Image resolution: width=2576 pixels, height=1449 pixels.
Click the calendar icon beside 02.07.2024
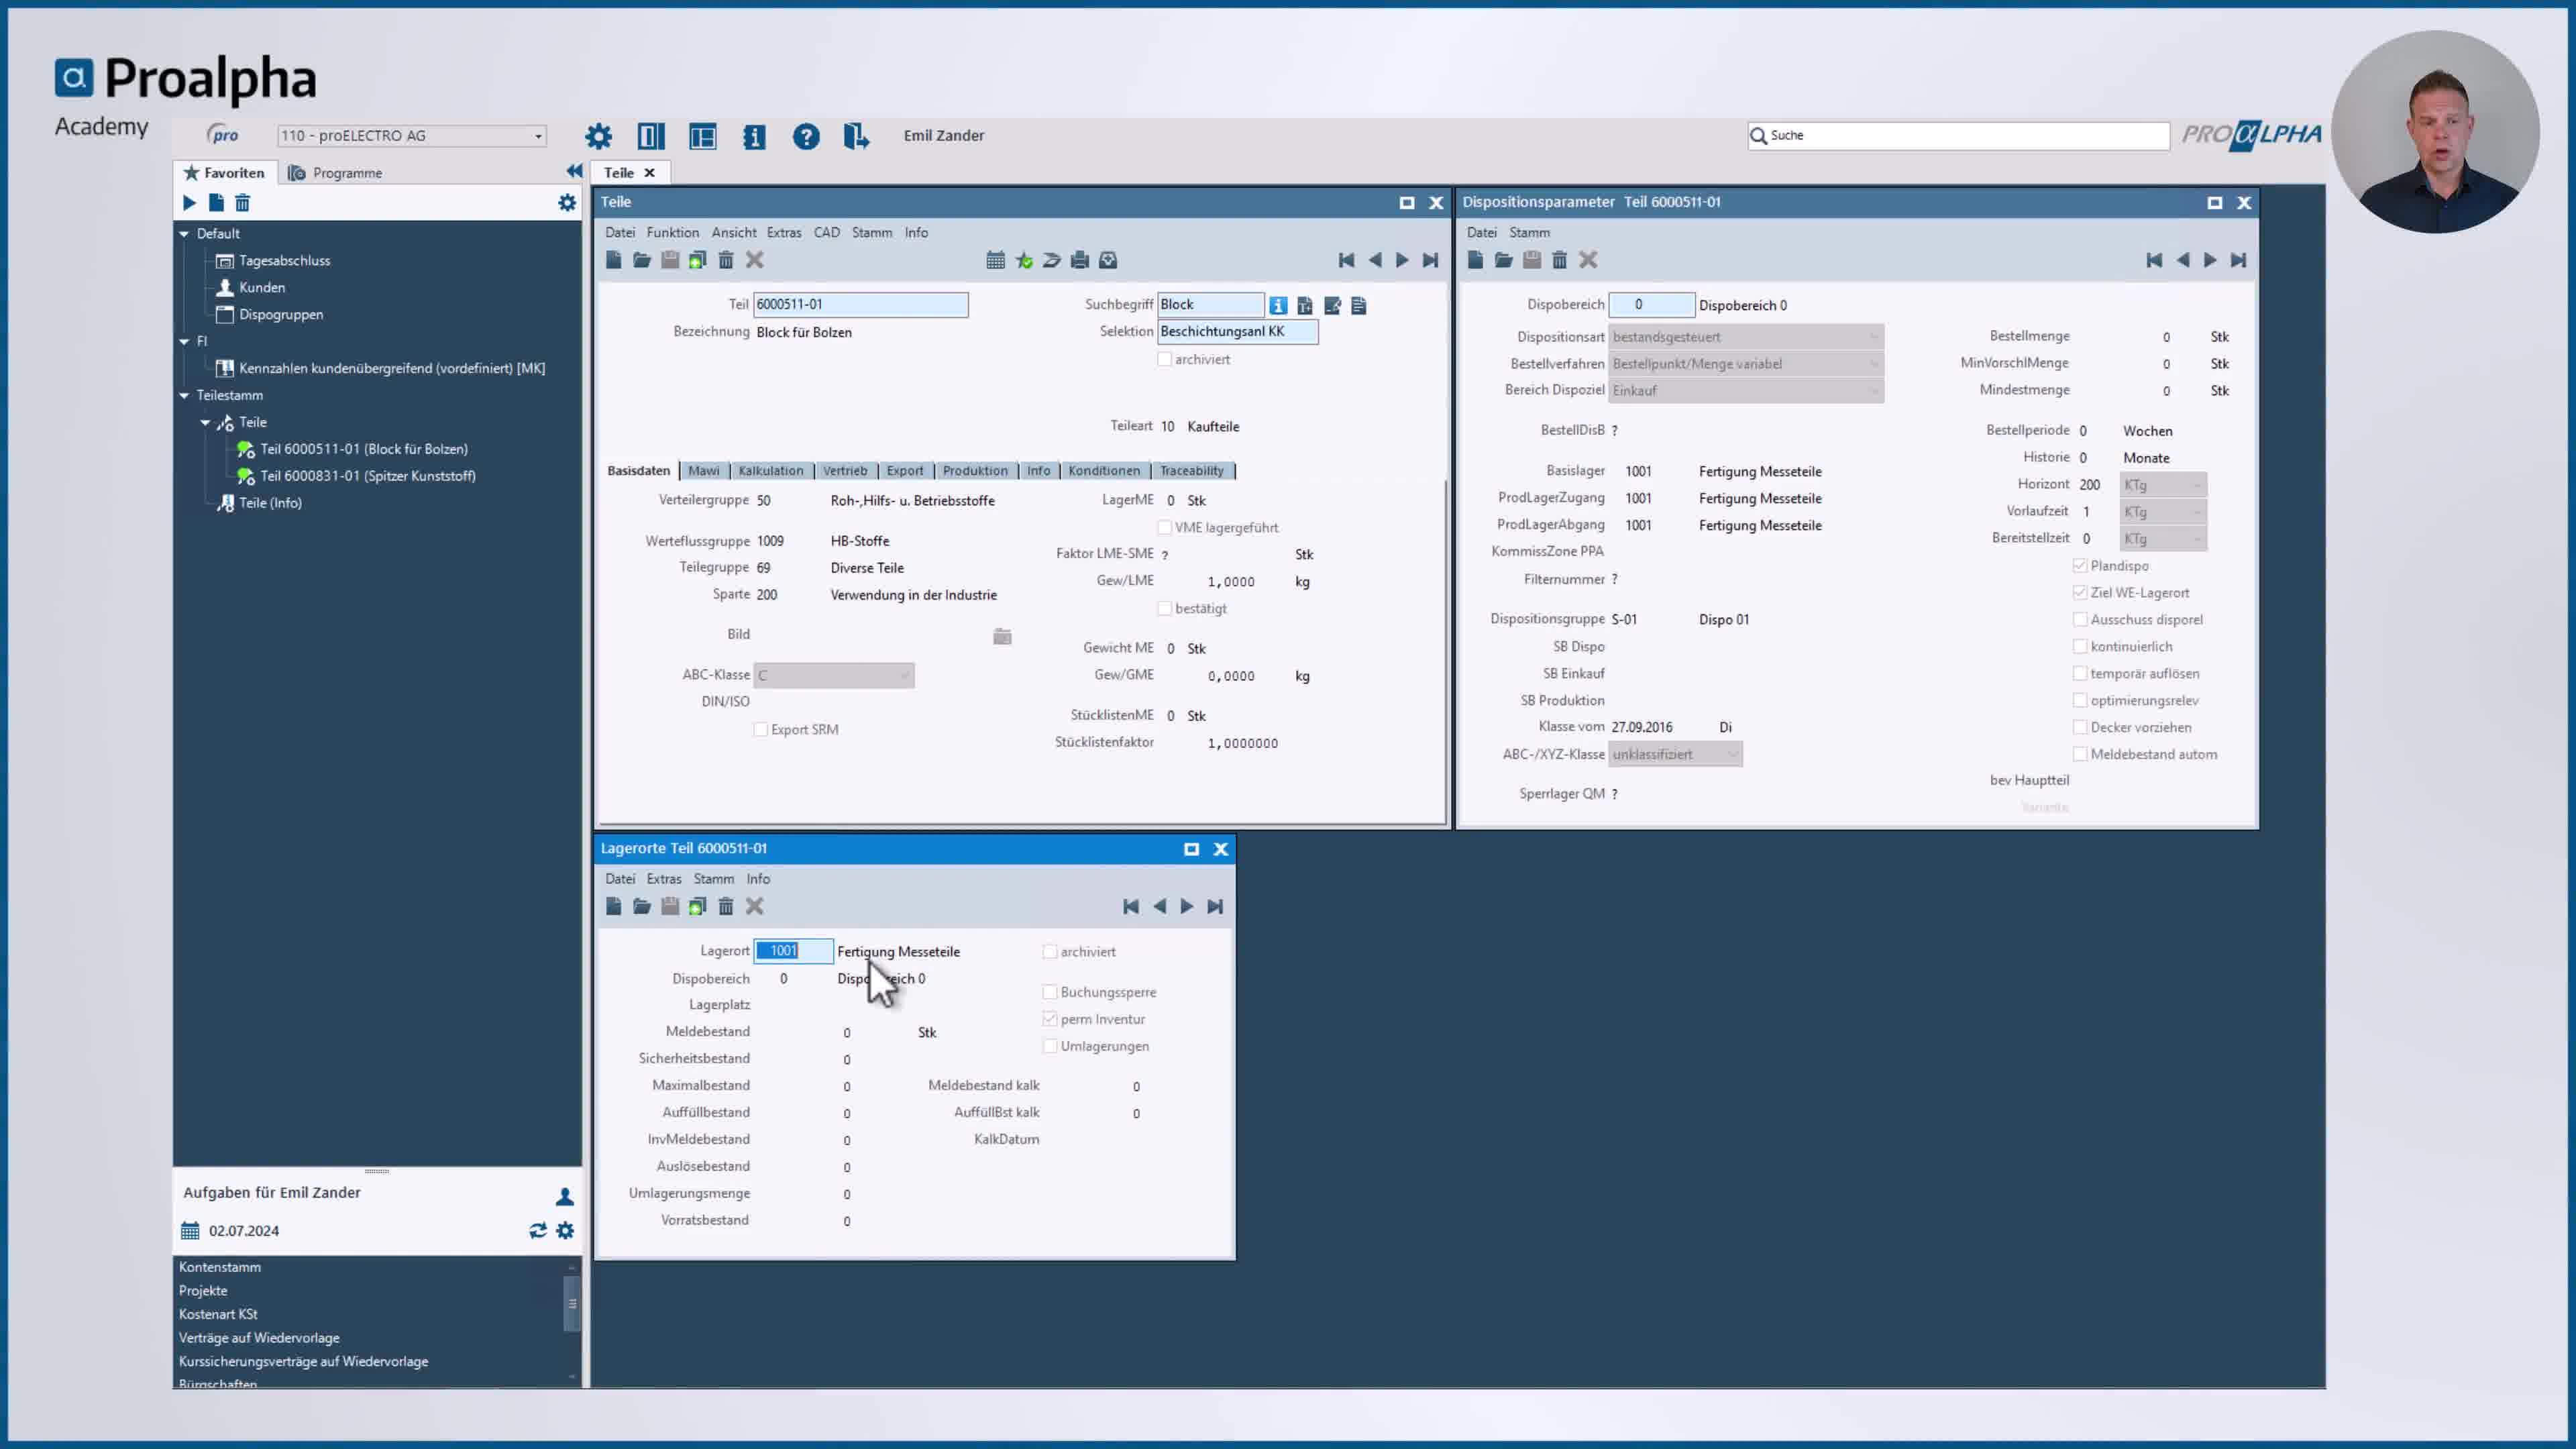[x=190, y=1230]
